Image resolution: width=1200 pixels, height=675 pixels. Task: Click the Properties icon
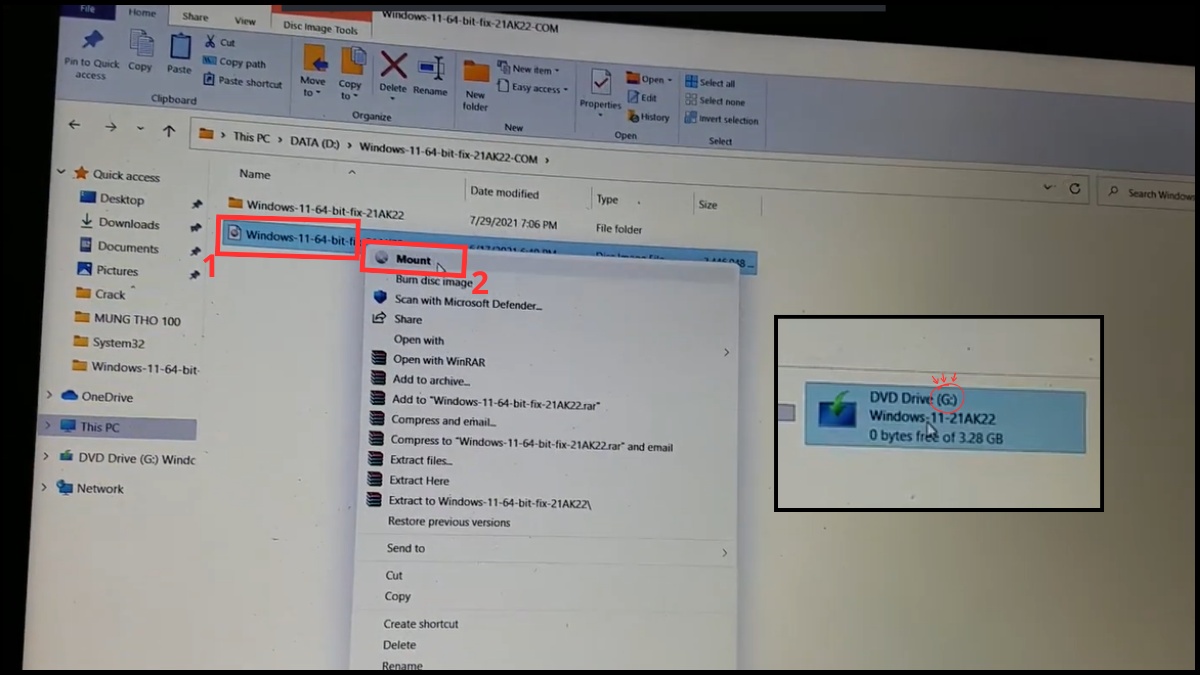coord(601,82)
